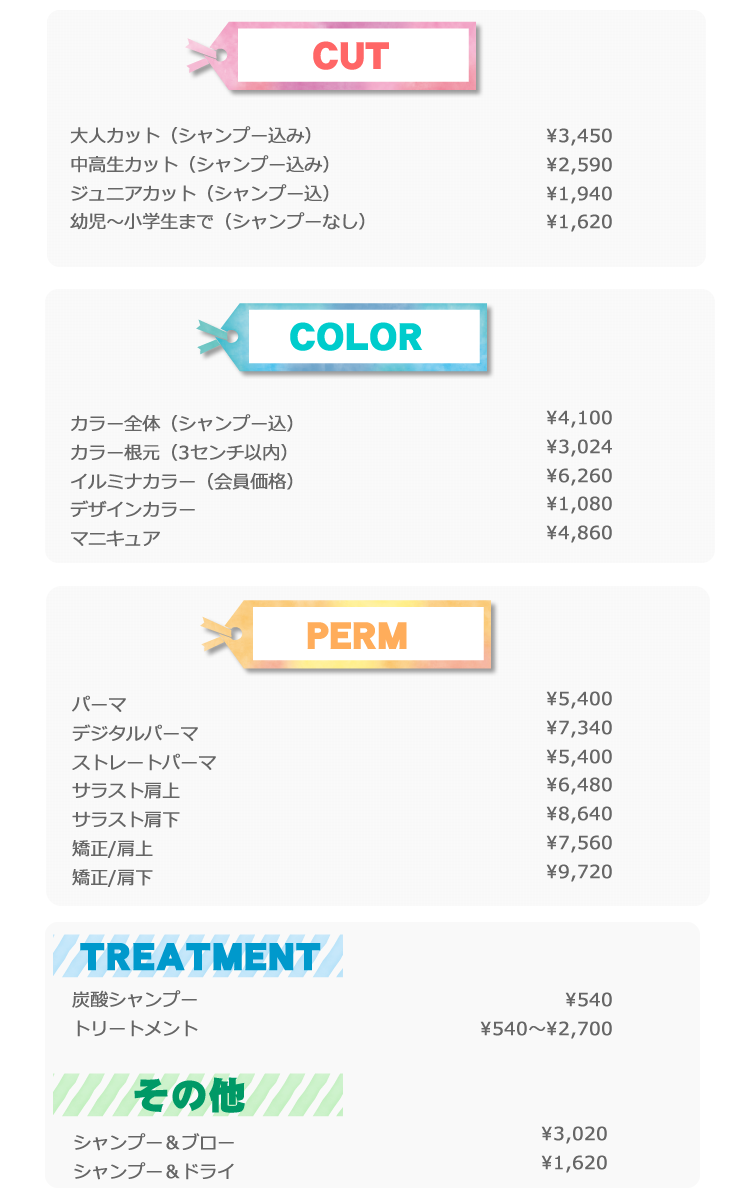Image resolution: width=743 pixels, height=1198 pixels.
Task: Click the green その他 striped heading
Action: pyautogui.click(x=198, y=1094)
